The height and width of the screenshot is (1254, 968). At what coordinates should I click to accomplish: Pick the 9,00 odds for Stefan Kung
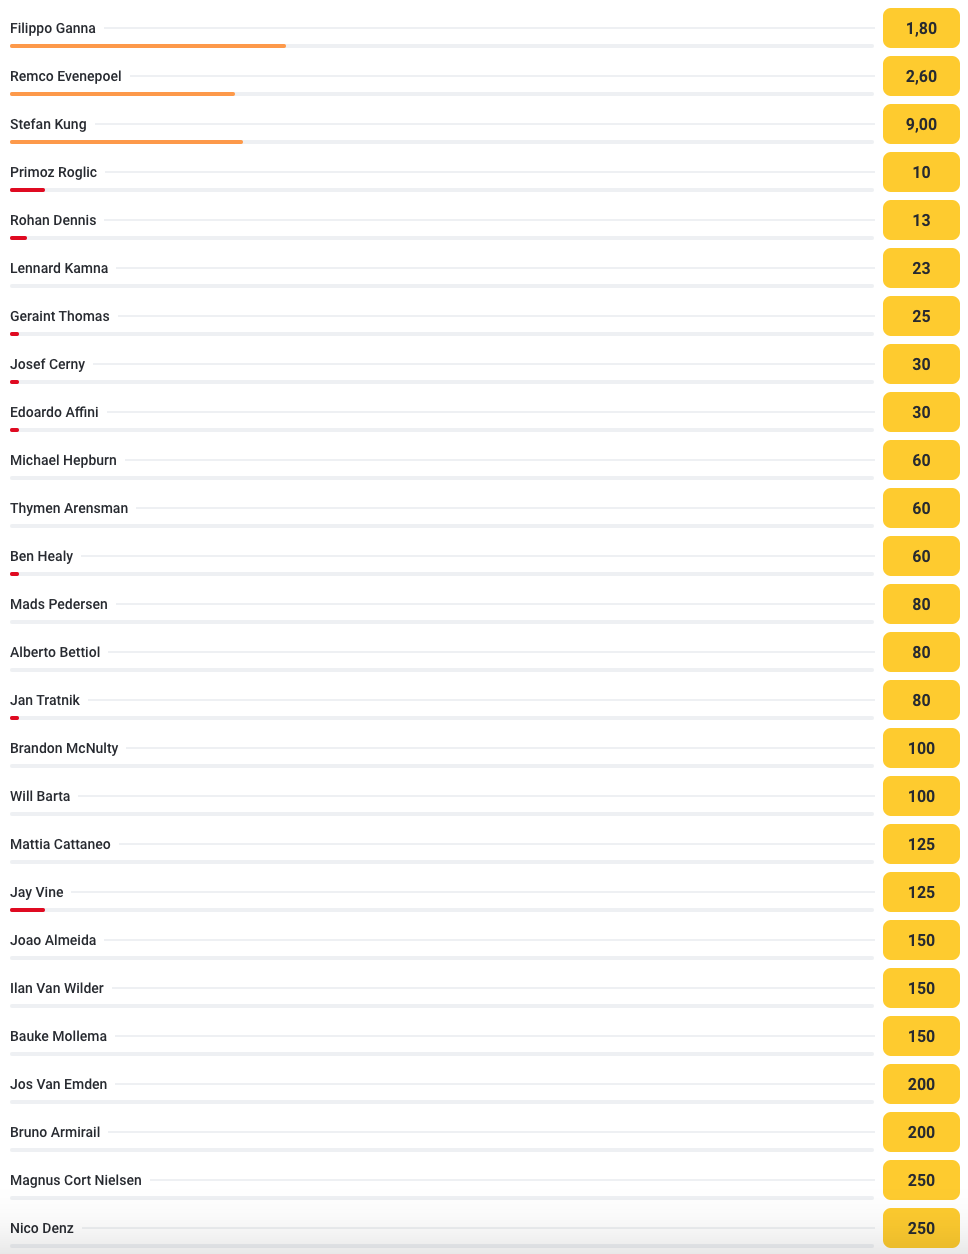click(x=921, y=124)
